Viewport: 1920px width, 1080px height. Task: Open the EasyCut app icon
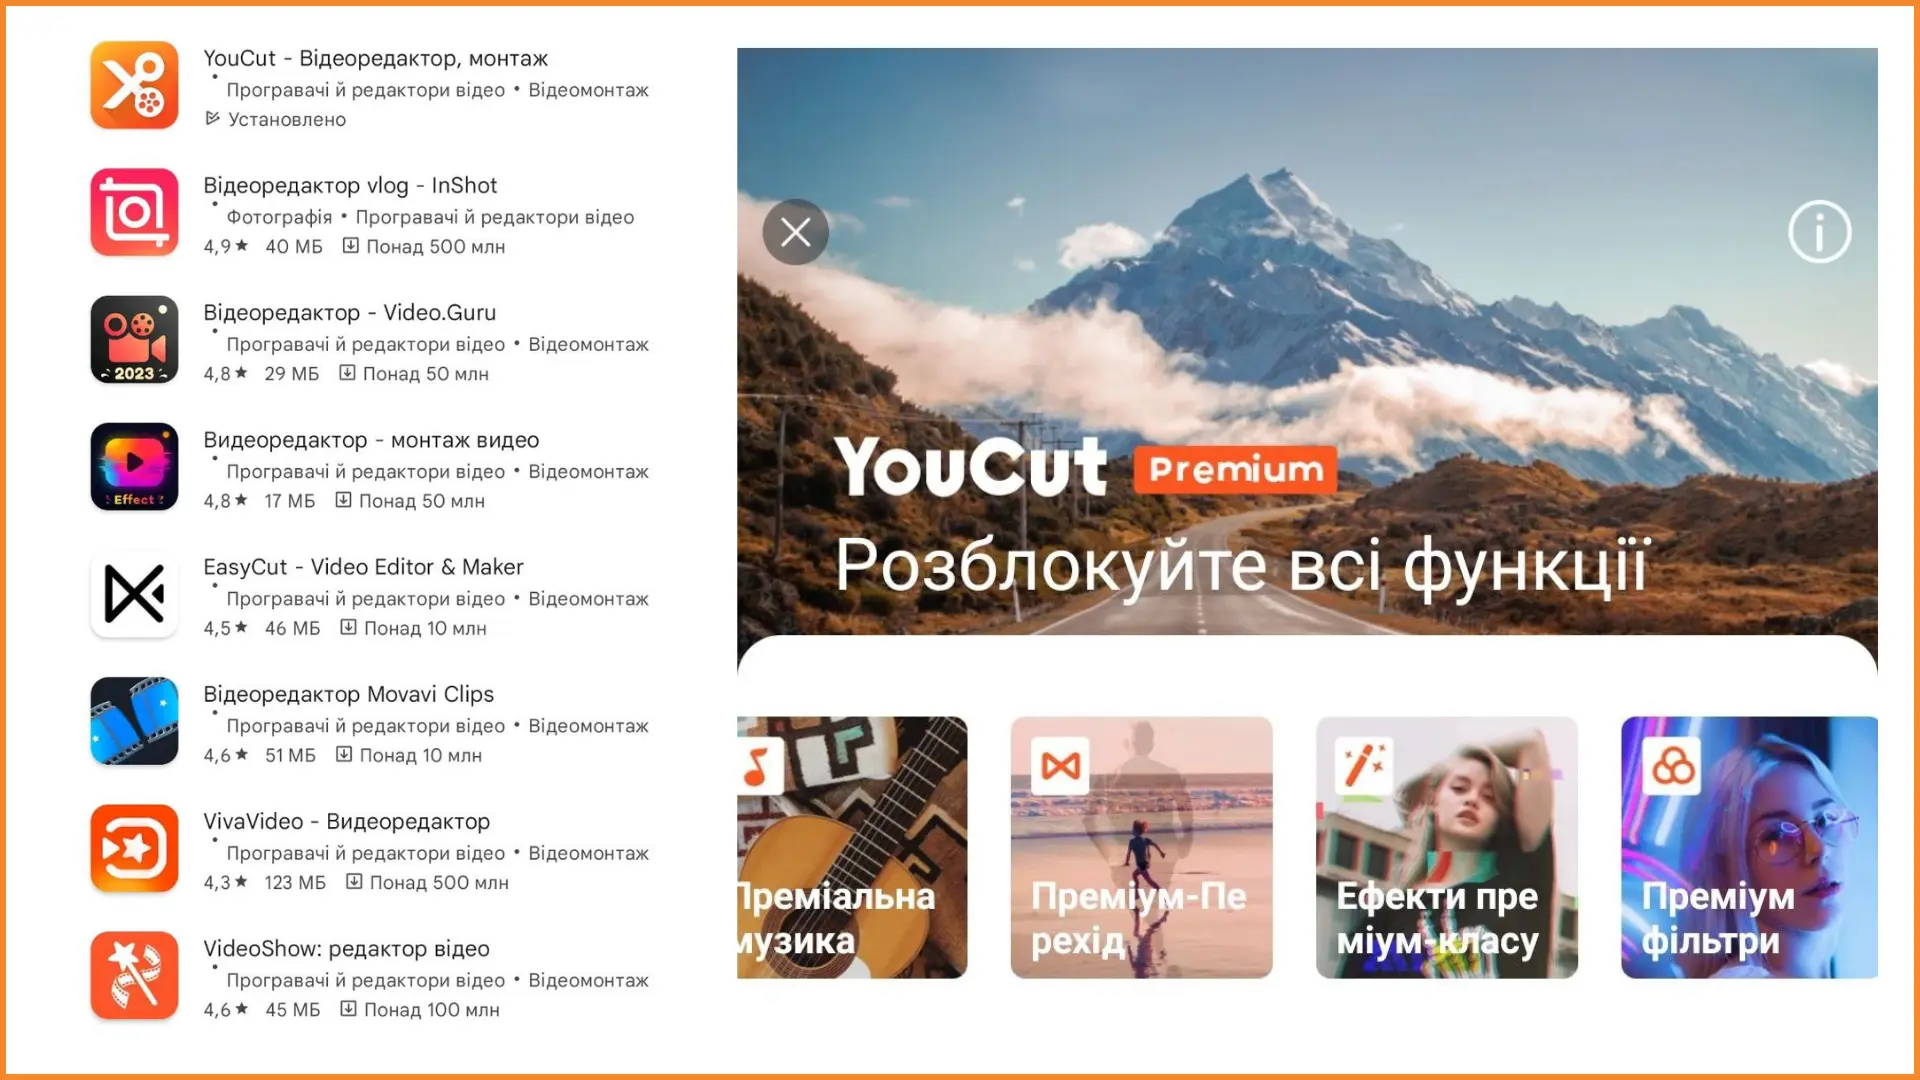[134, 594]
